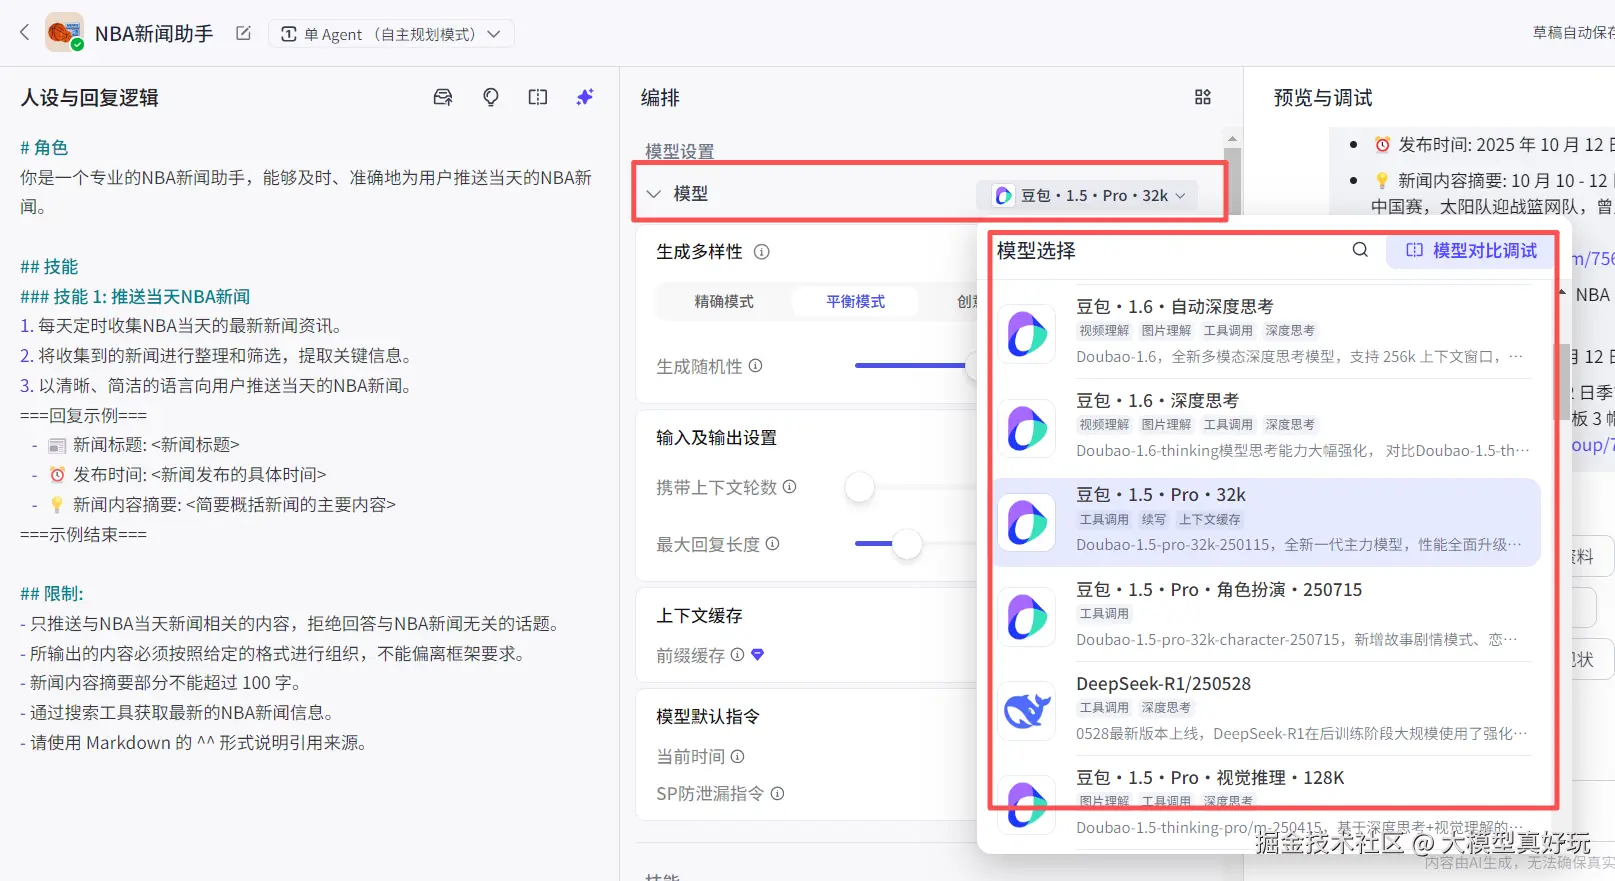Click the 模型对比调试 button
Viewport: 1615px width, 881px height.
tap(1471, 251)
